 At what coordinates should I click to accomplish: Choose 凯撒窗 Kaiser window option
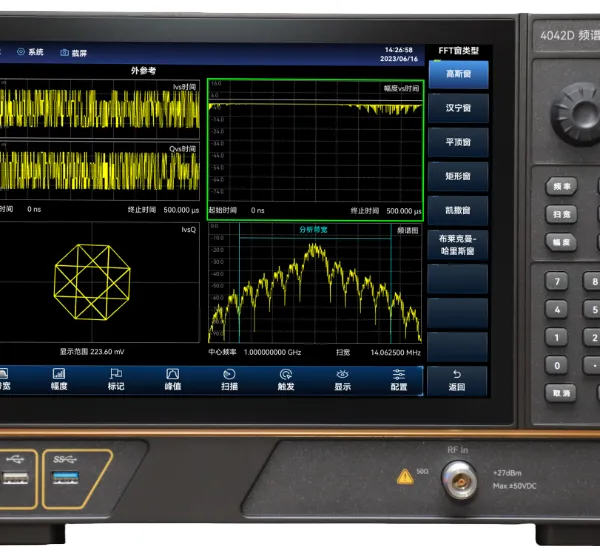pyautogui.click(x=458, y=210)
